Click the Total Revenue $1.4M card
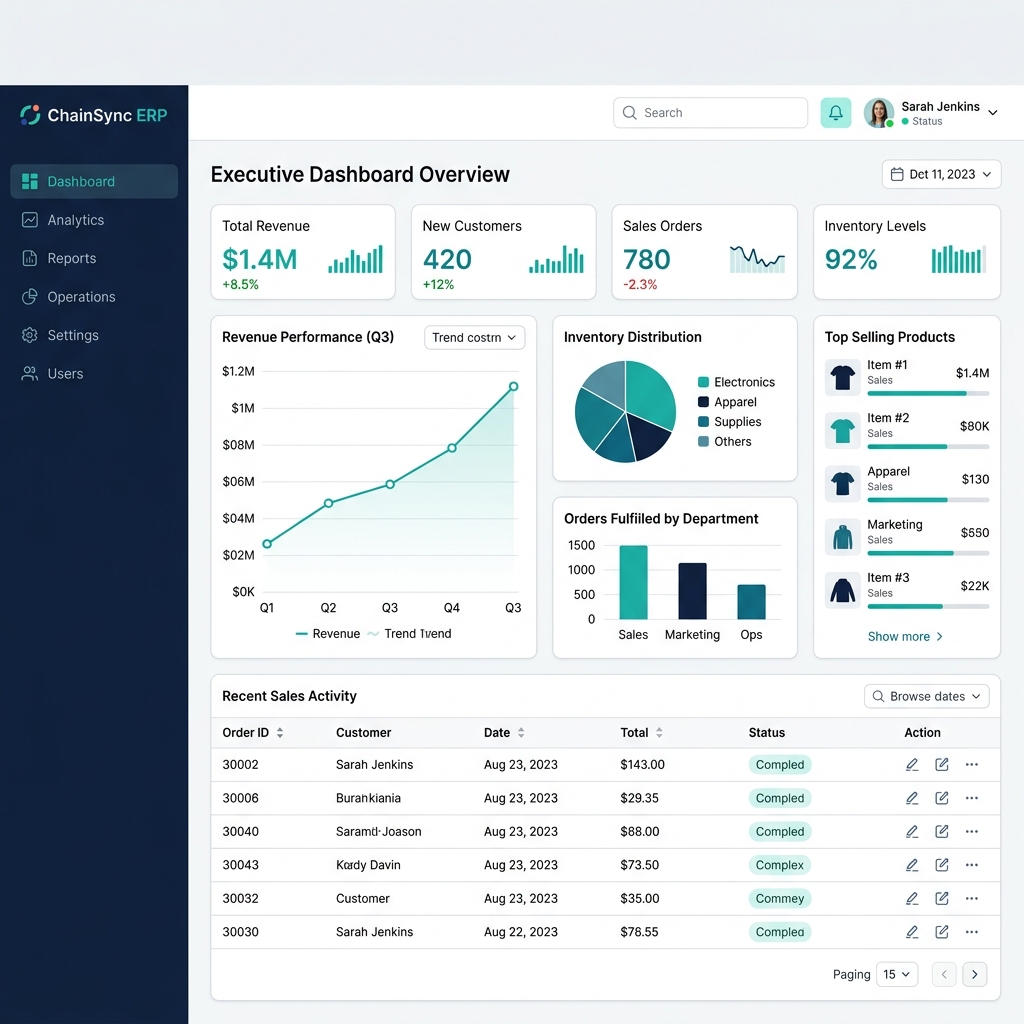1024x1024 pixels. (x=303, y=252)
